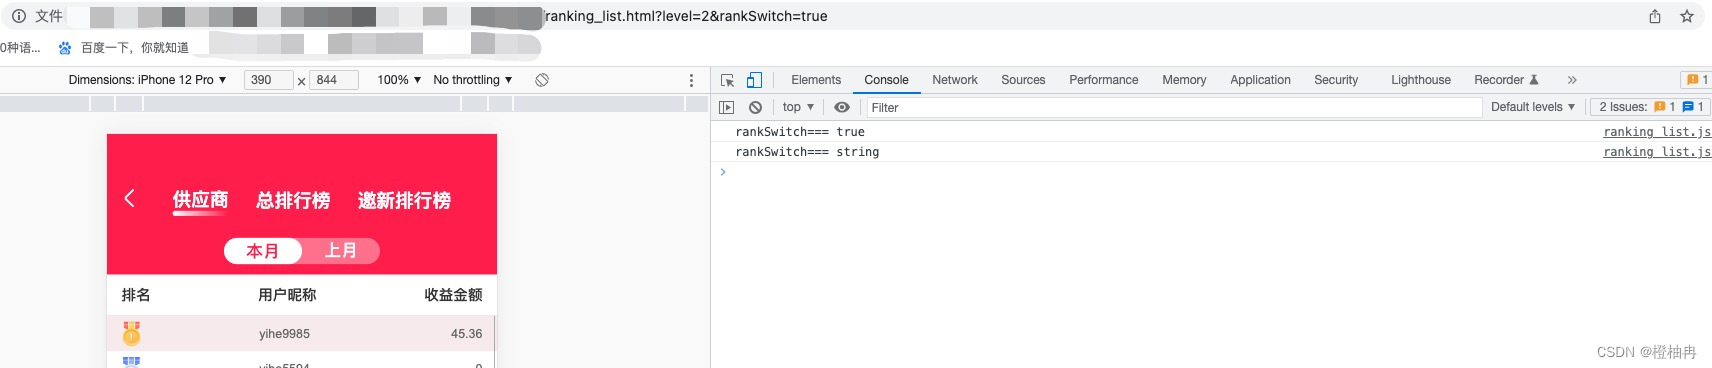Open ranking_list.js link for 'string' log

click(x=1657, y=152)
